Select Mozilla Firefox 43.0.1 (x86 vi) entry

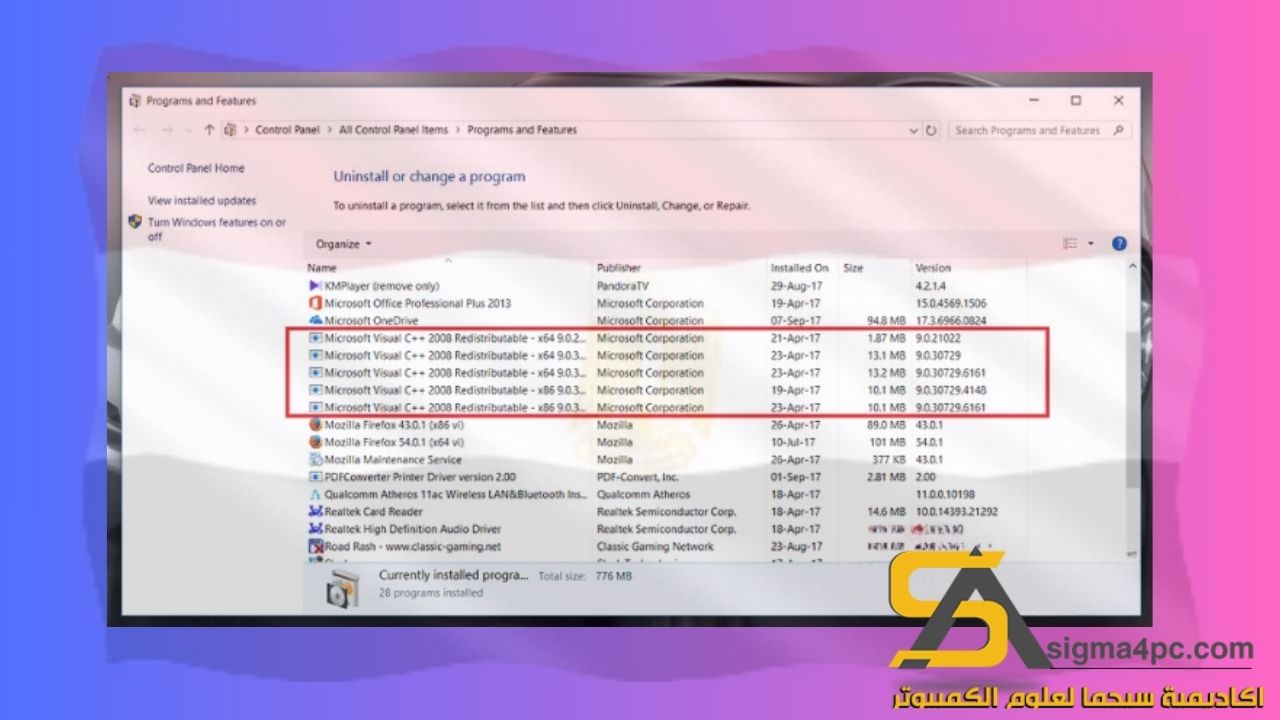tap(394, 425)
